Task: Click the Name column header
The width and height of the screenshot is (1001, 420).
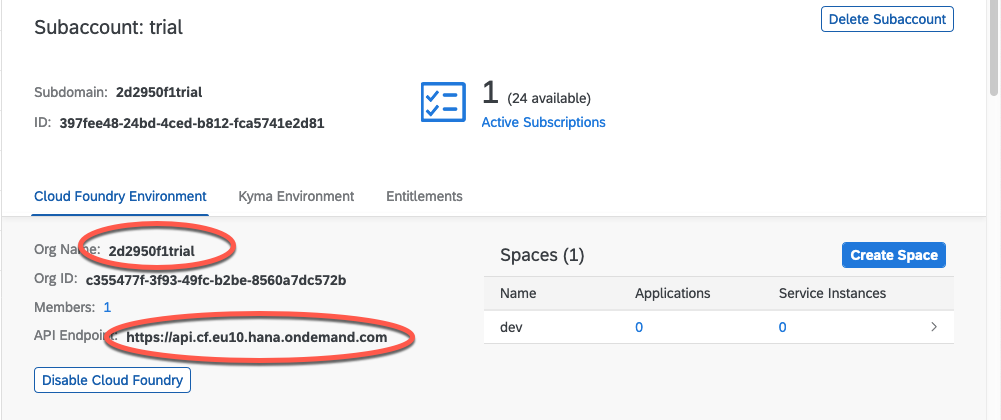Action: click(518, 293)
